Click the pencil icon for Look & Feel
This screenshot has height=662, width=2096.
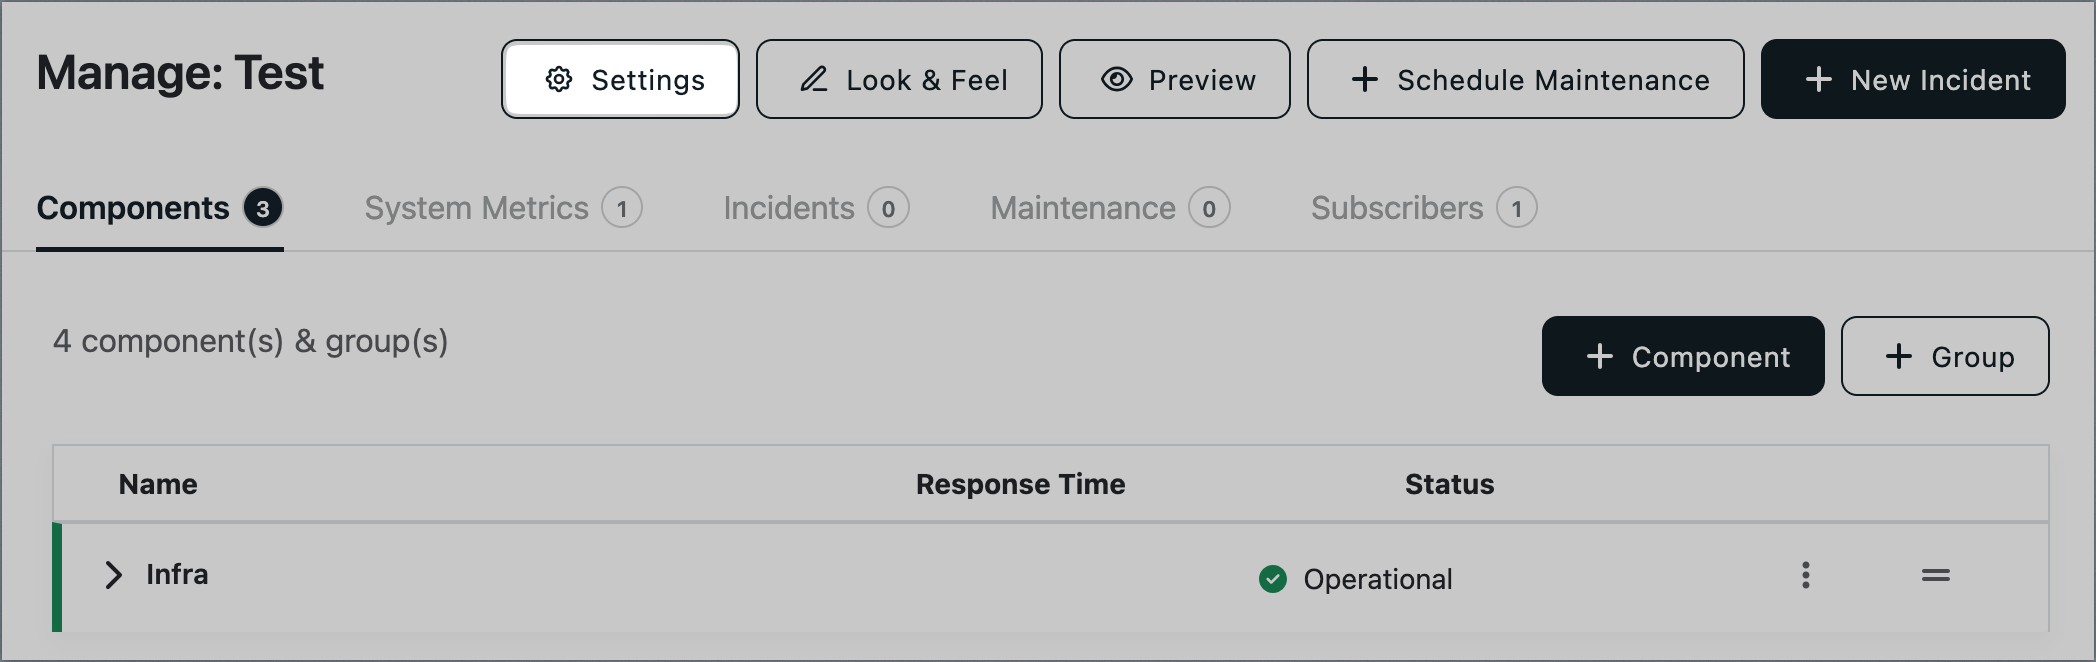814,79
